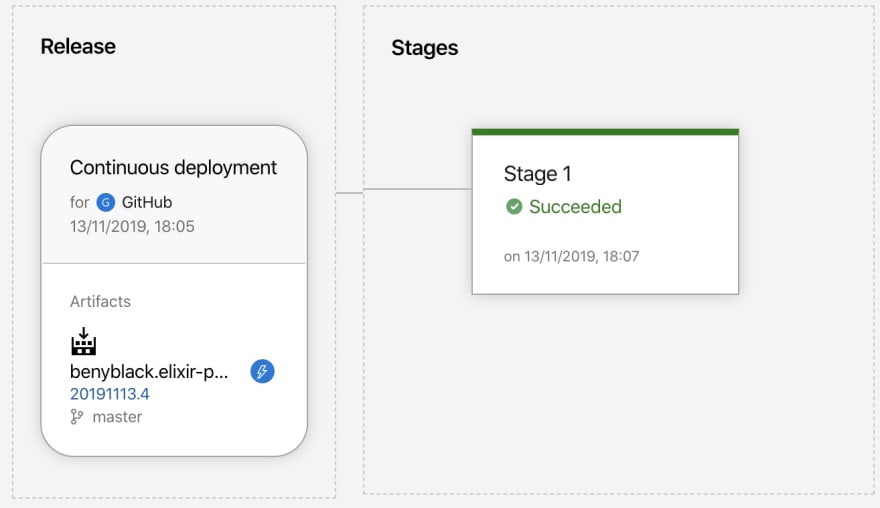
Task: Click the word 'for' before GitHub
Action: coord(80,202)
